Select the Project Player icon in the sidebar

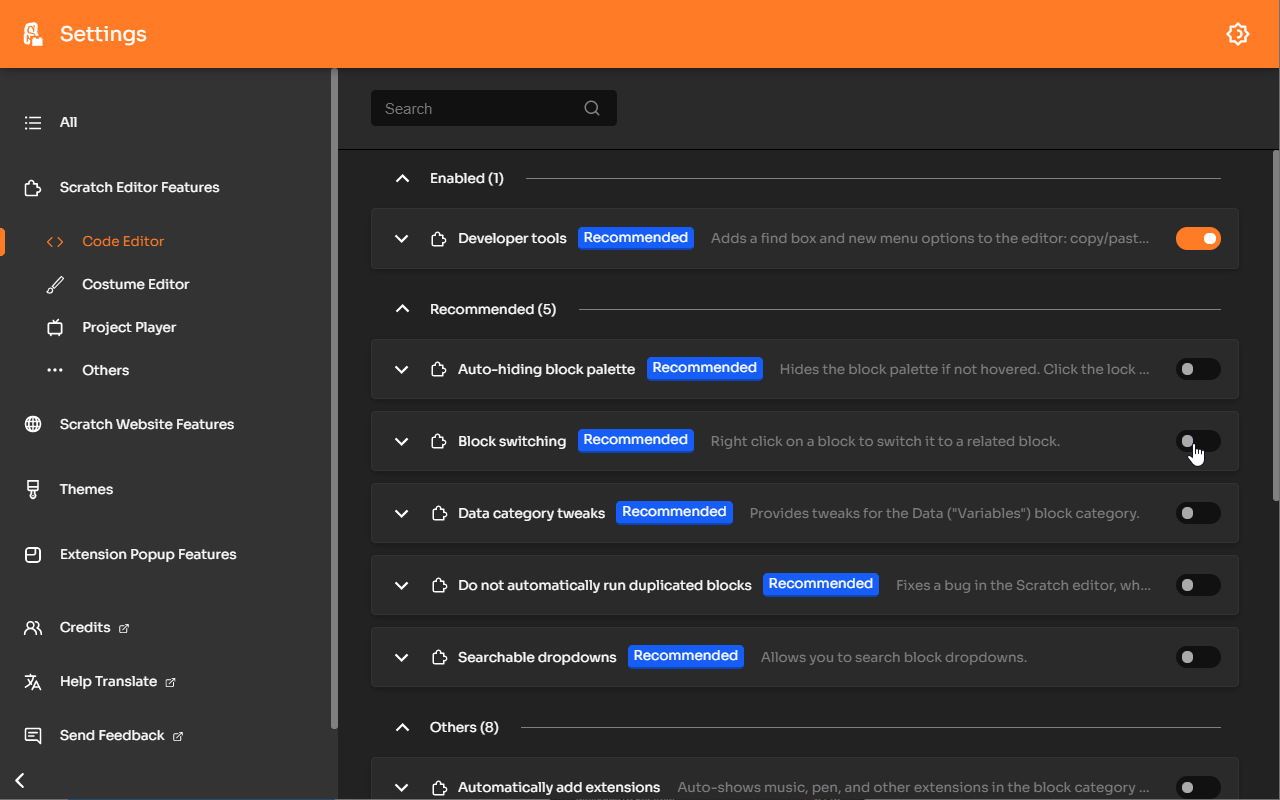click(56, 326)
